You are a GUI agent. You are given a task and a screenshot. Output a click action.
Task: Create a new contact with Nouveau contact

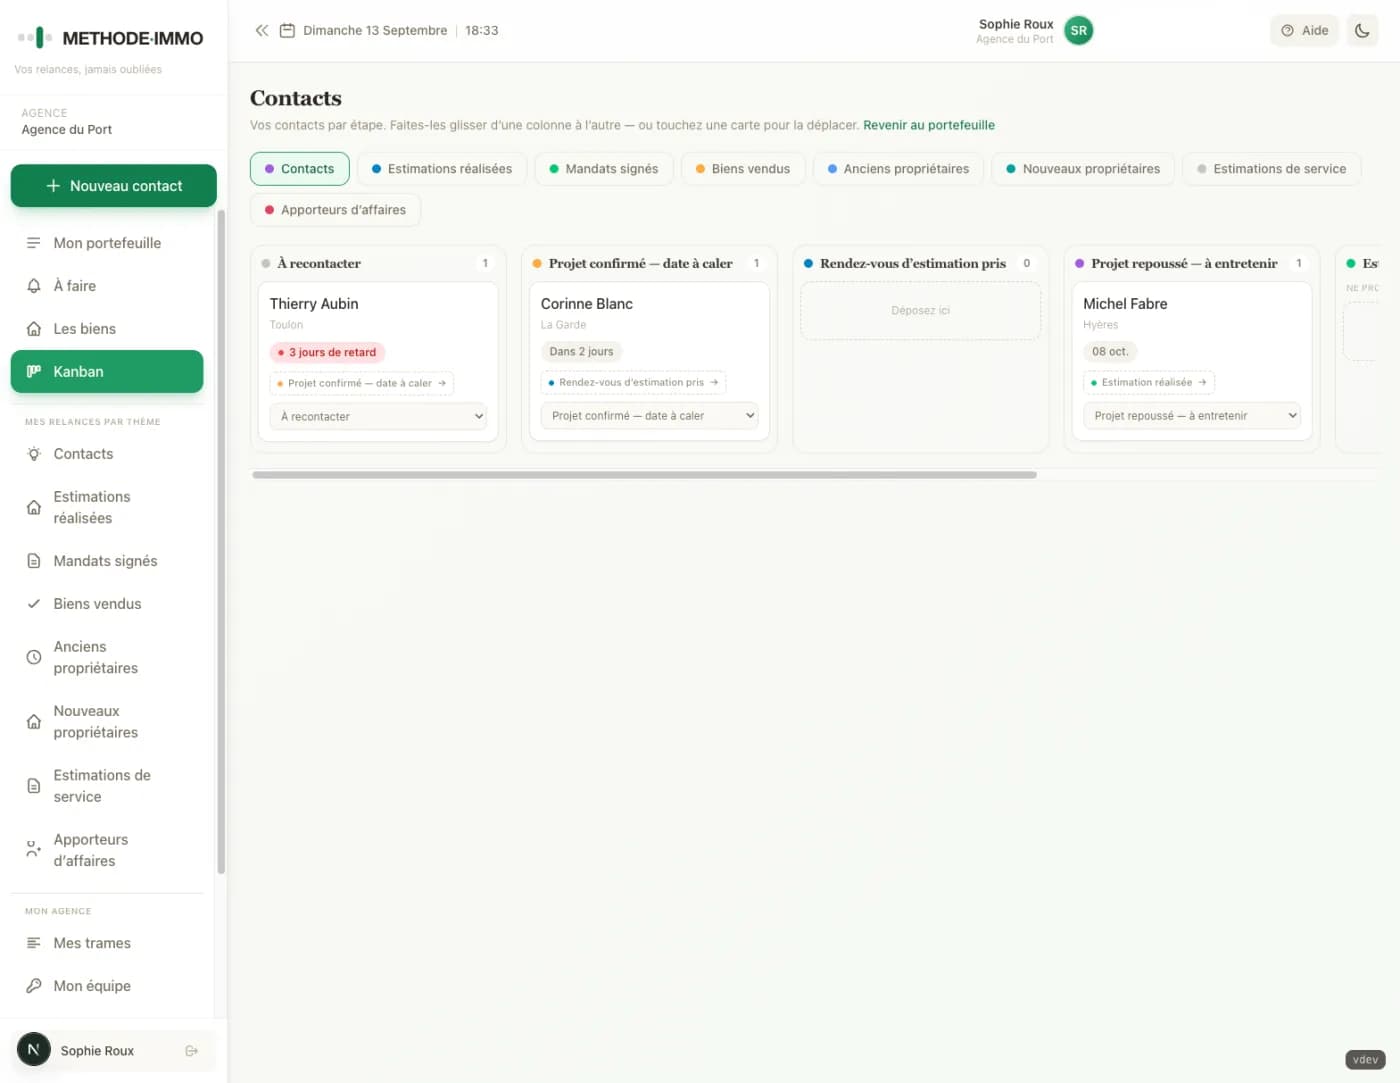tap(114, 186)
